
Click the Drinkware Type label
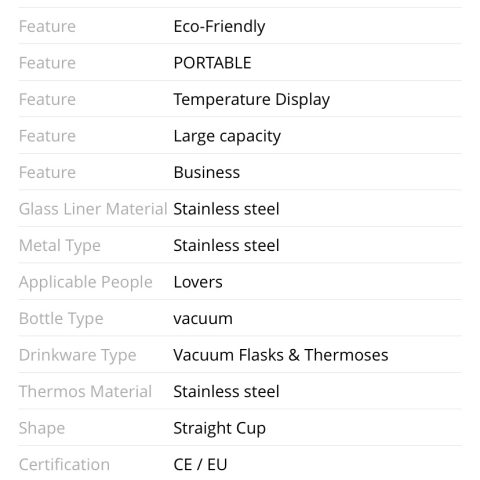click(x=78, y=355)
